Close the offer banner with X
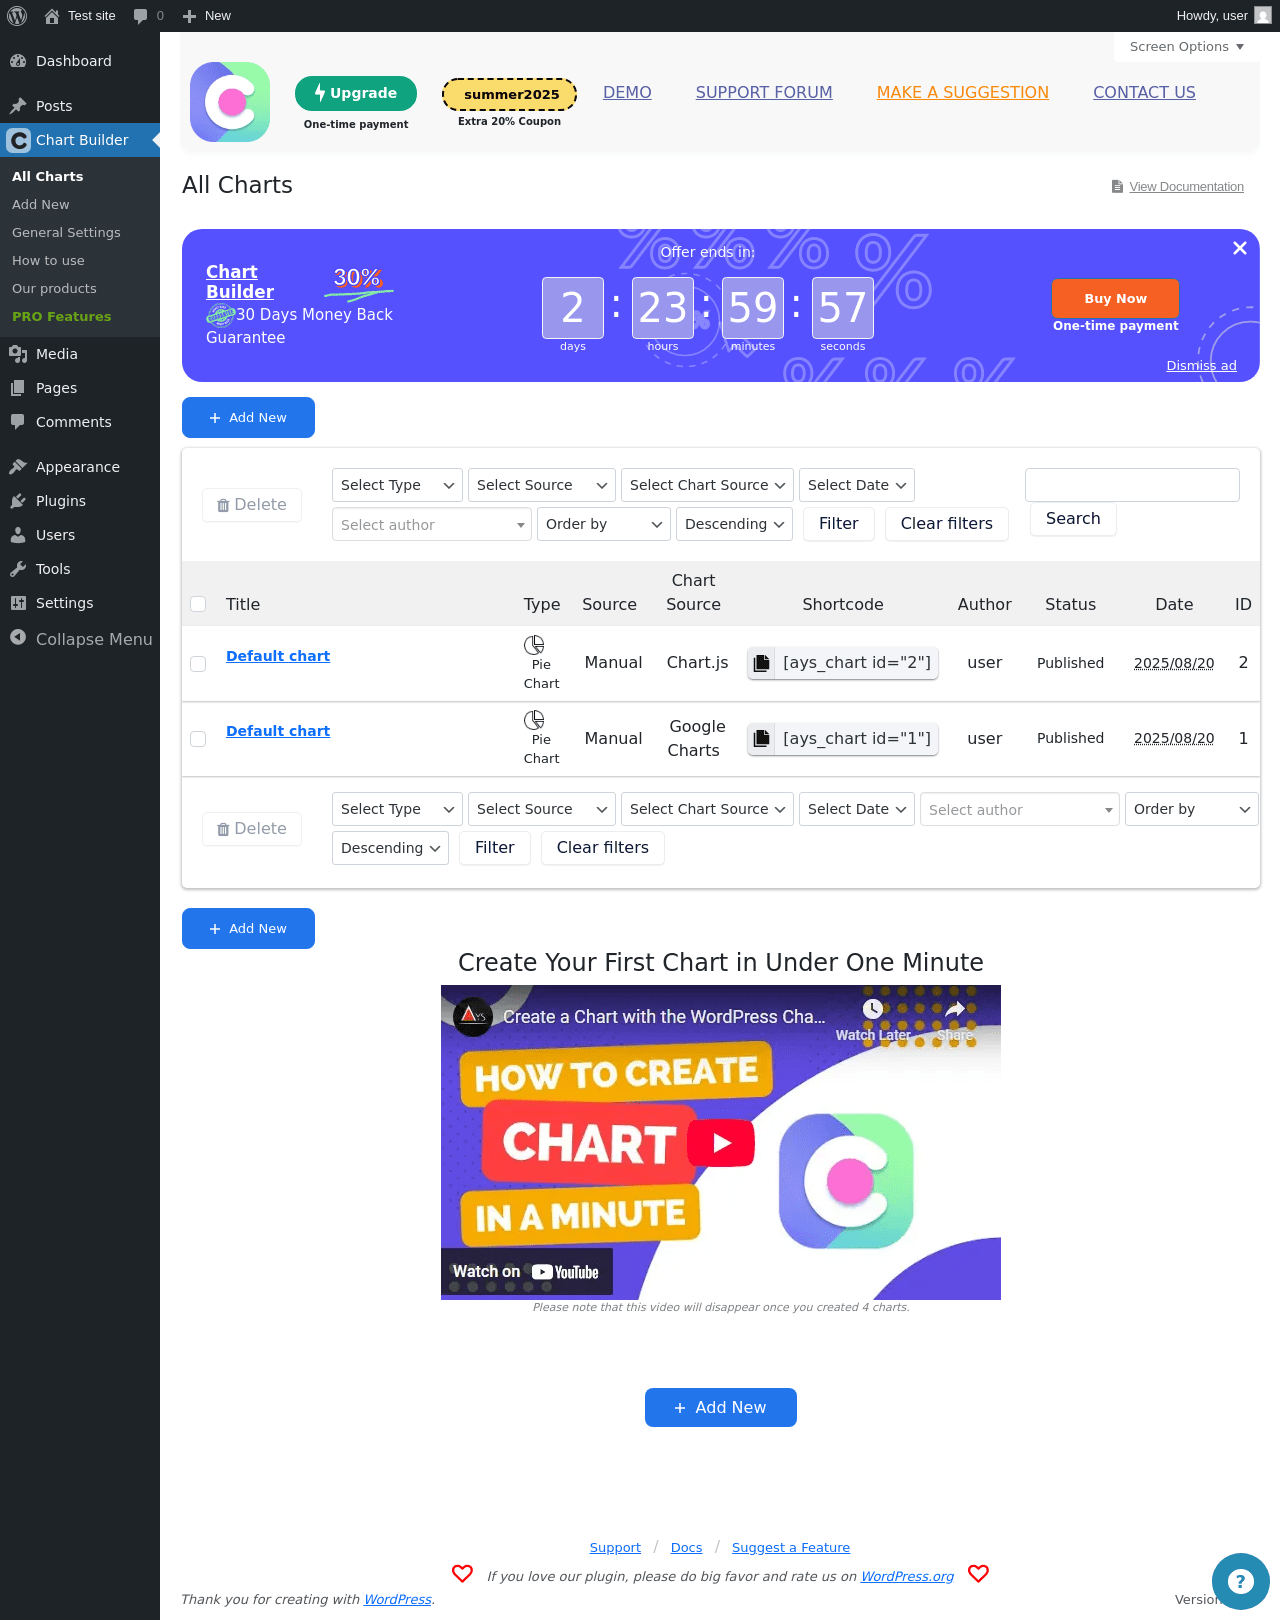 (1240, 248)
